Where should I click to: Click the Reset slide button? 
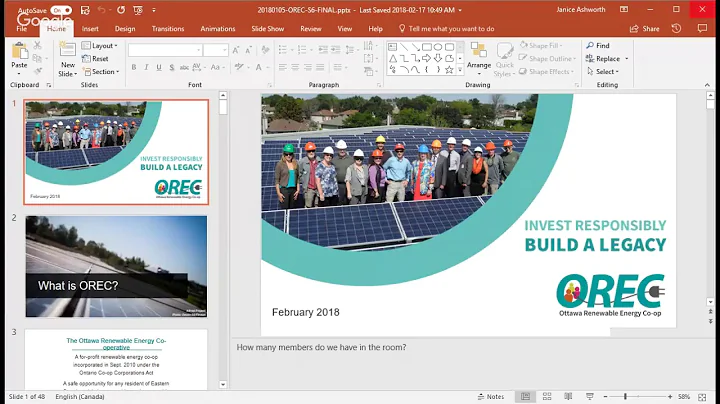pos(95,59)
